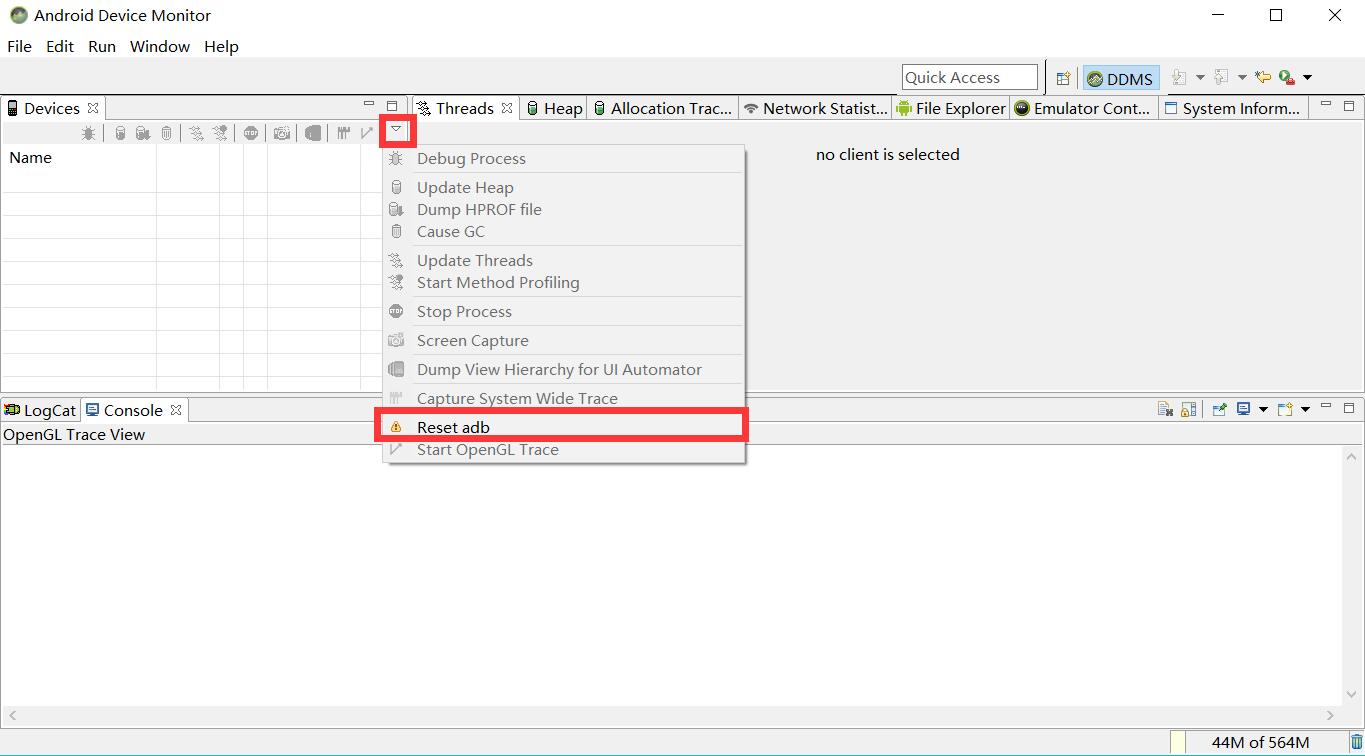This screenshot has width=1365, height=756.
Task: Switch to the LogCat tab
Action: pos(40,410)
